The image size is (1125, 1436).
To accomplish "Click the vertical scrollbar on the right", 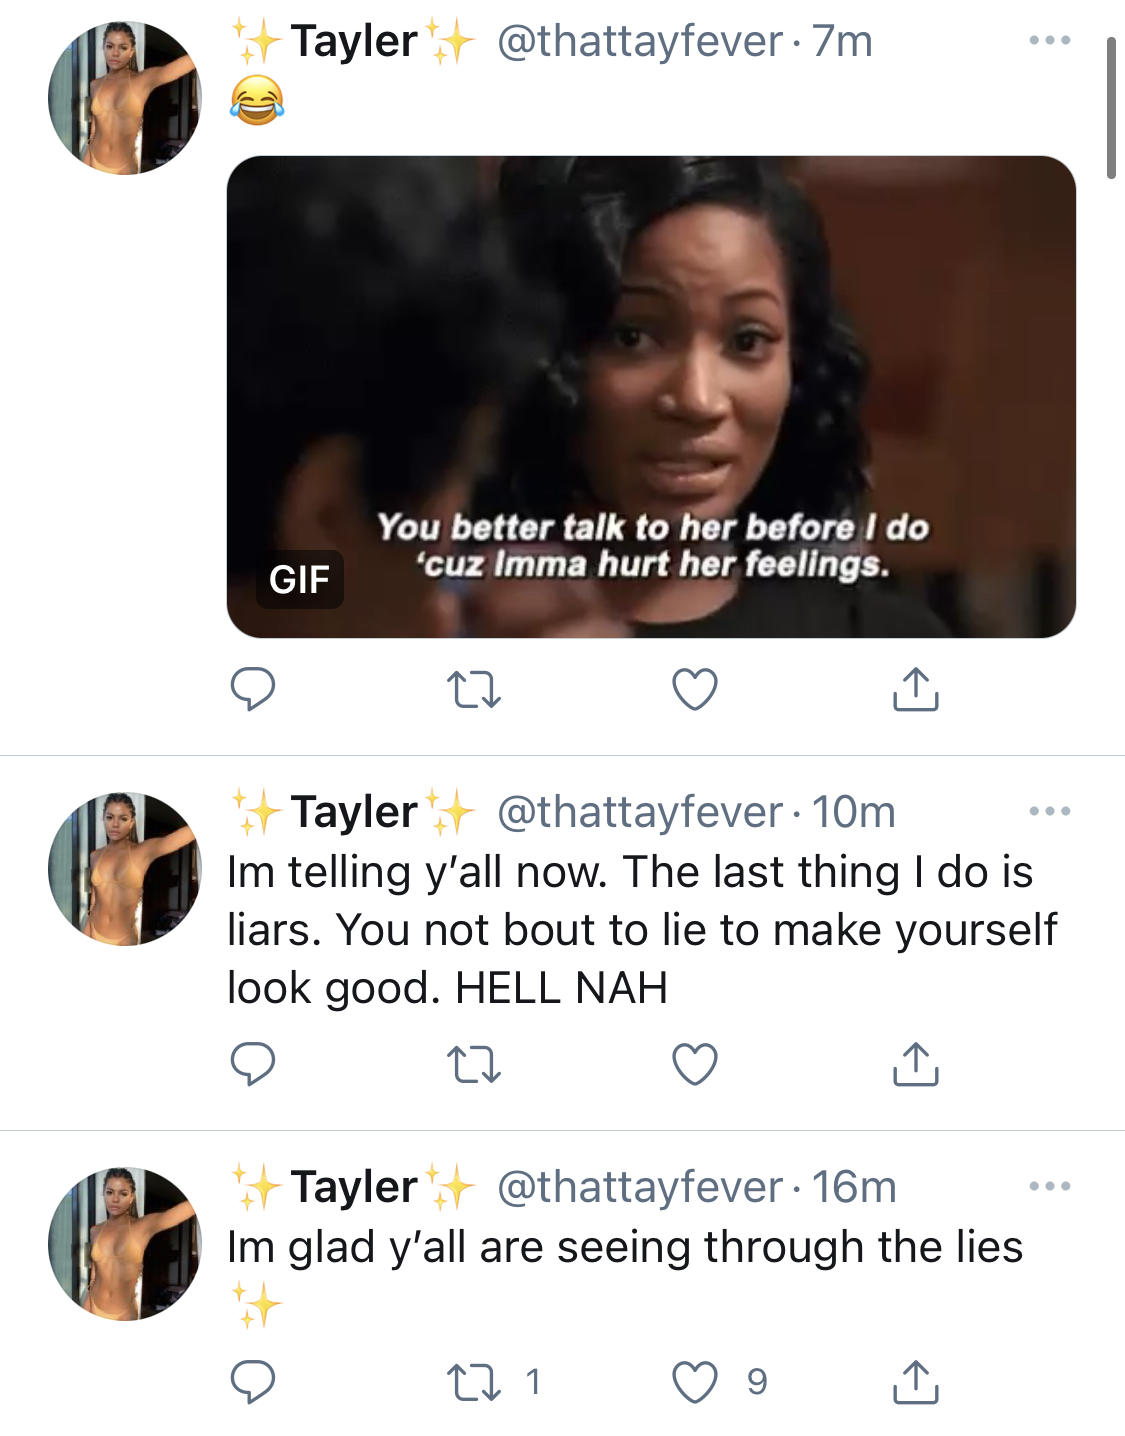I will coord(1111,108).
